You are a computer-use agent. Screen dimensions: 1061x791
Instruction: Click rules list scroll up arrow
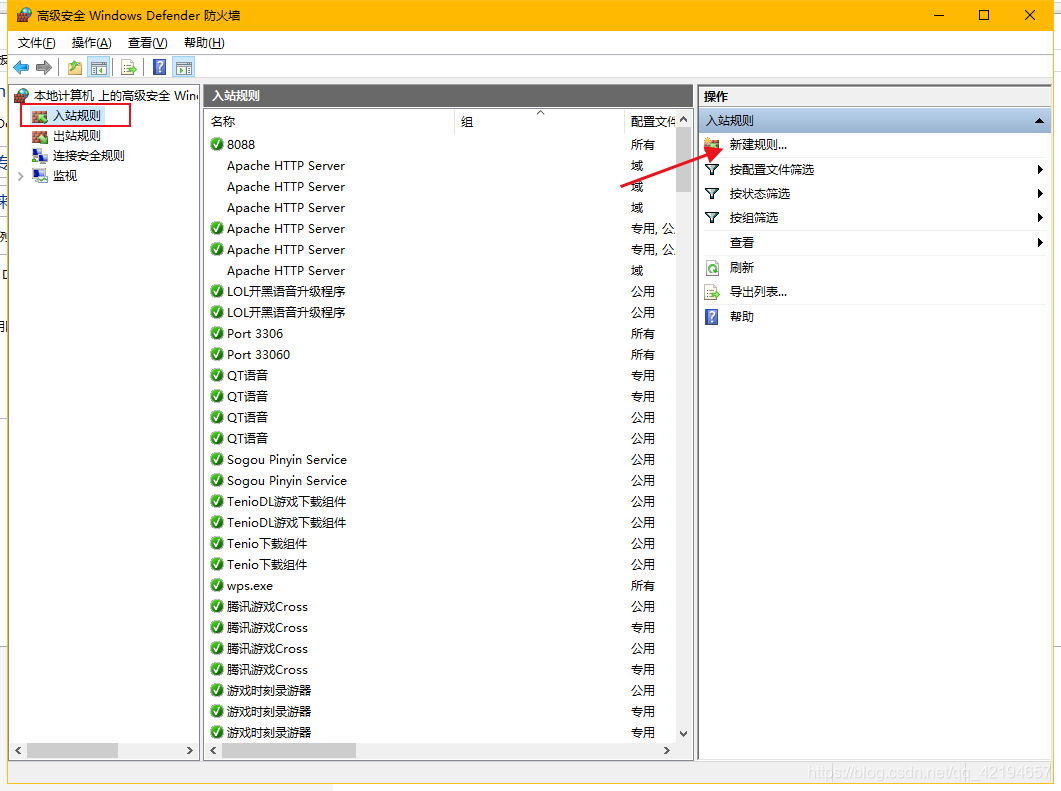pos(683,119)
